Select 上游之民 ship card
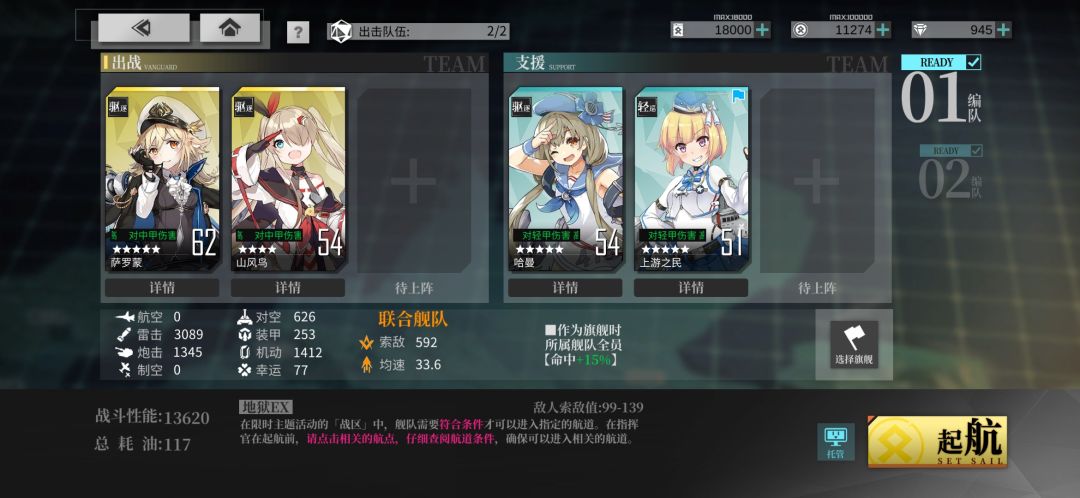Viewport: 1080px width, 498px height. click(692, 179)
